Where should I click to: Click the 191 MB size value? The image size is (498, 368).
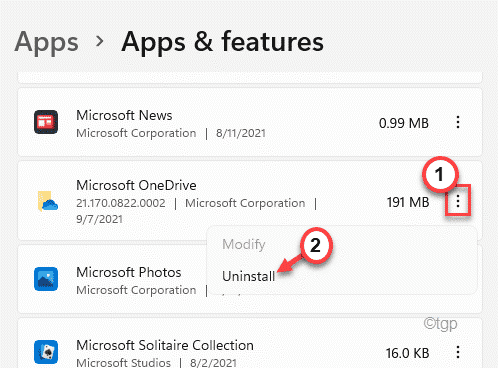(408, 202)
